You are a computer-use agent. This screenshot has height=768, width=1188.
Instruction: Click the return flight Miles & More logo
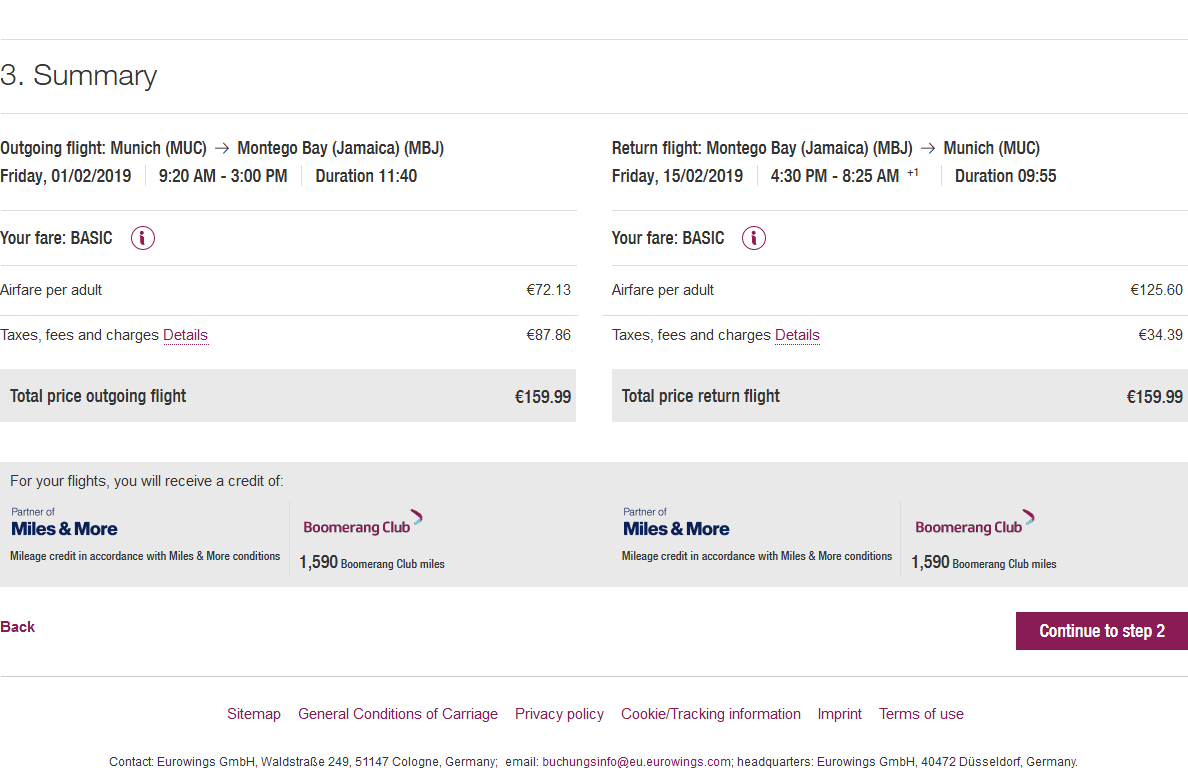[676, 523]
